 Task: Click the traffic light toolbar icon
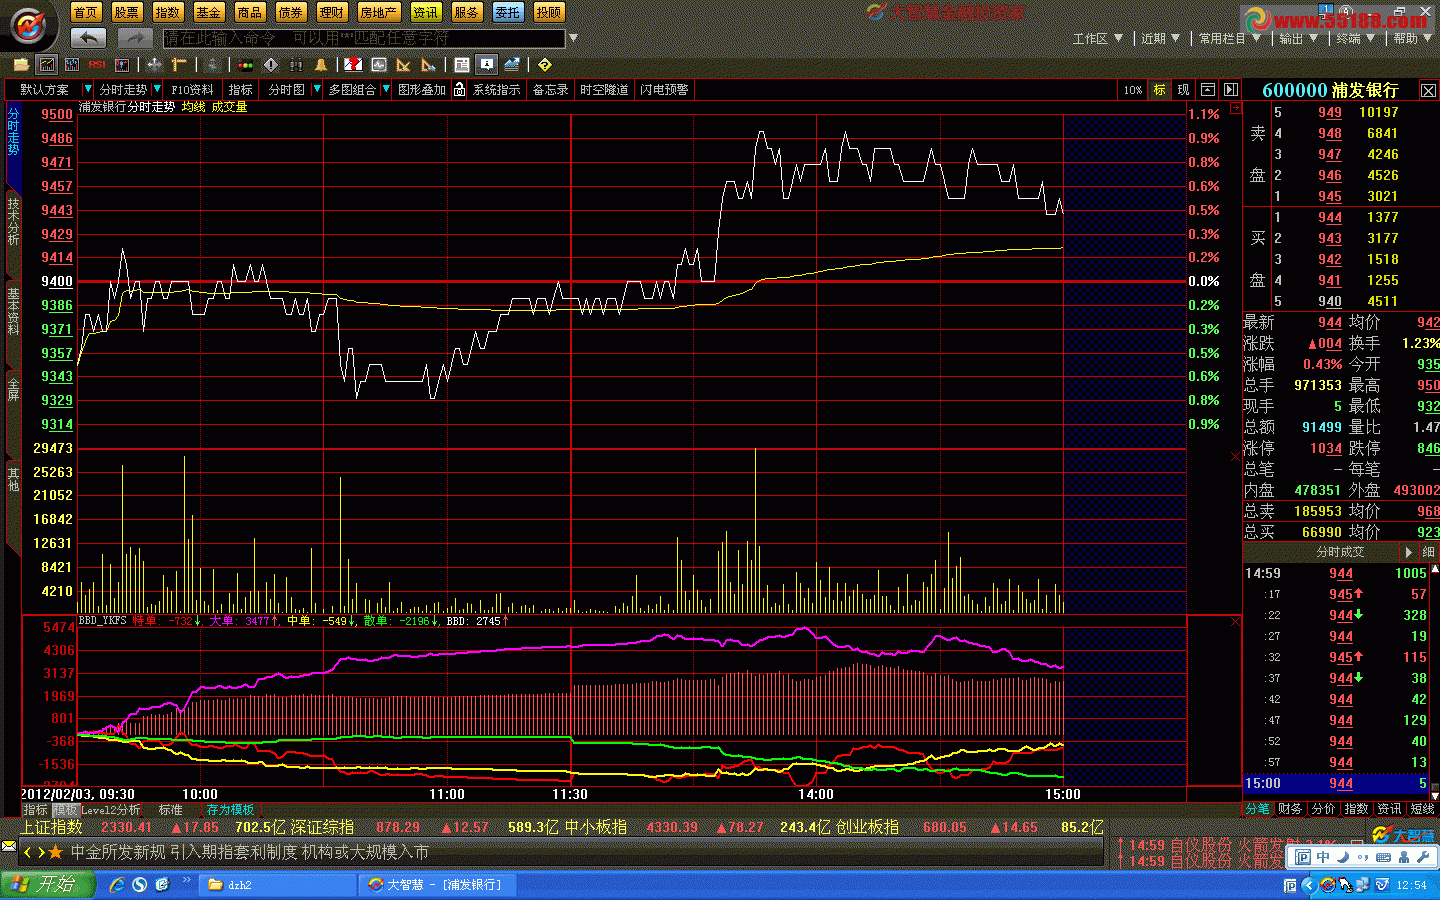[245, 64]
